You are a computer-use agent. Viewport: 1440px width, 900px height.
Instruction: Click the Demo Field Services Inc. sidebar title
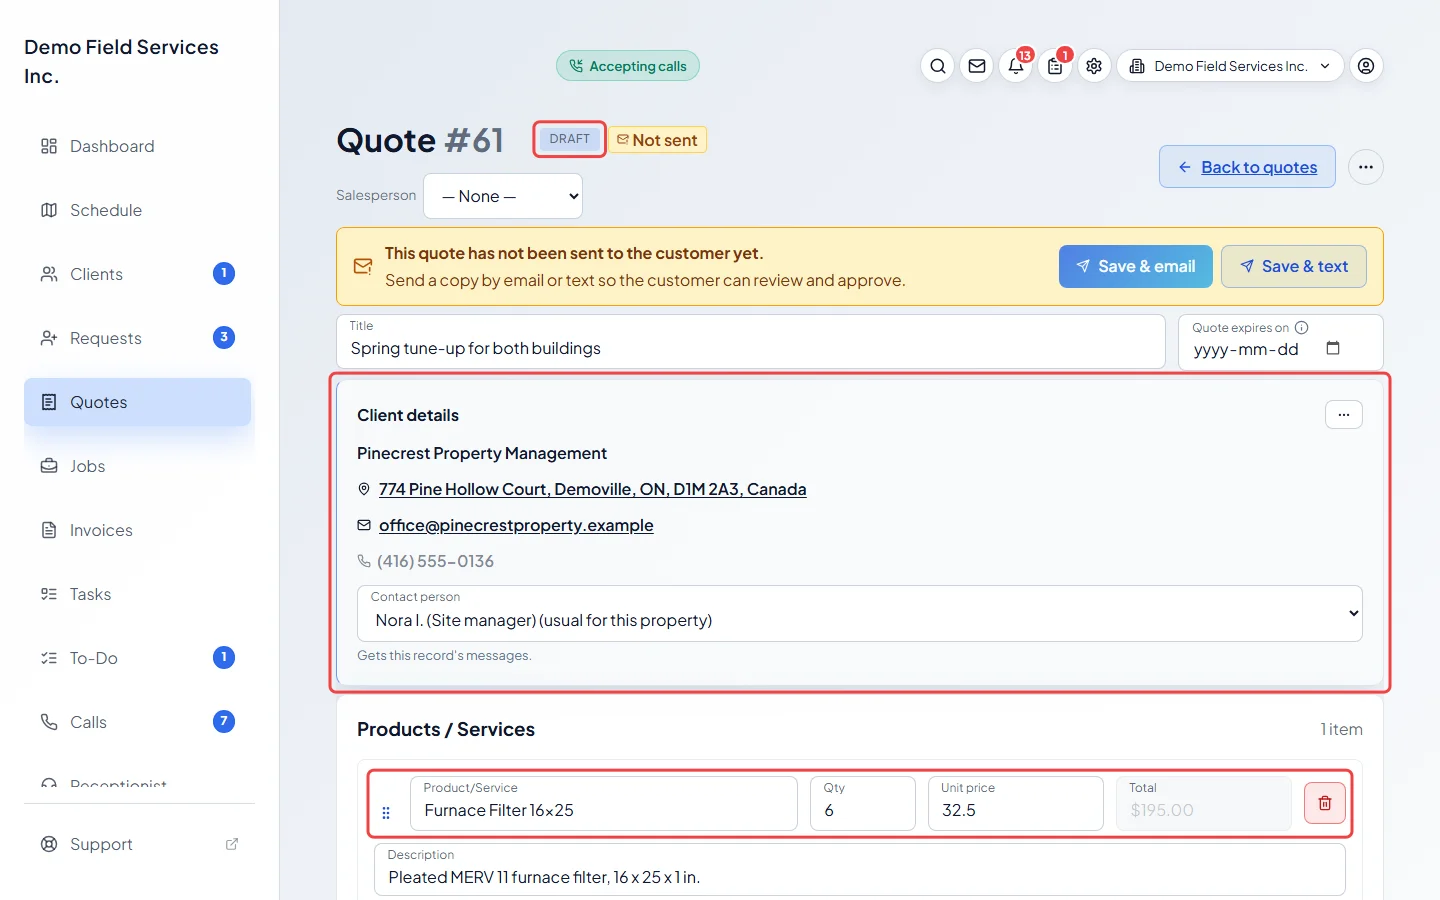121,61
